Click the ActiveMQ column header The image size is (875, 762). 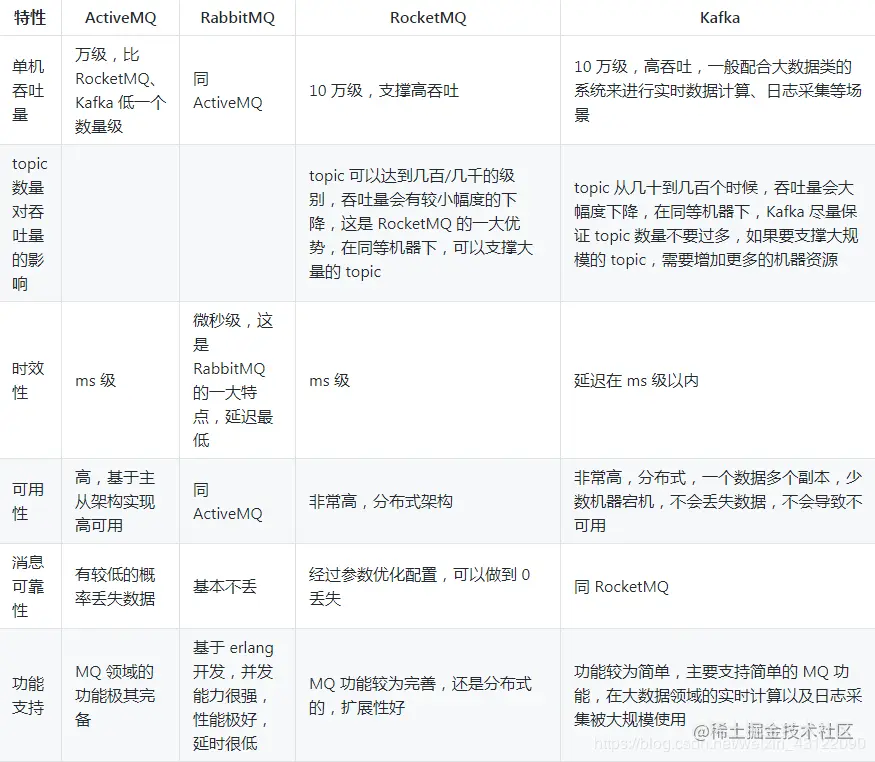click(121, 18)
